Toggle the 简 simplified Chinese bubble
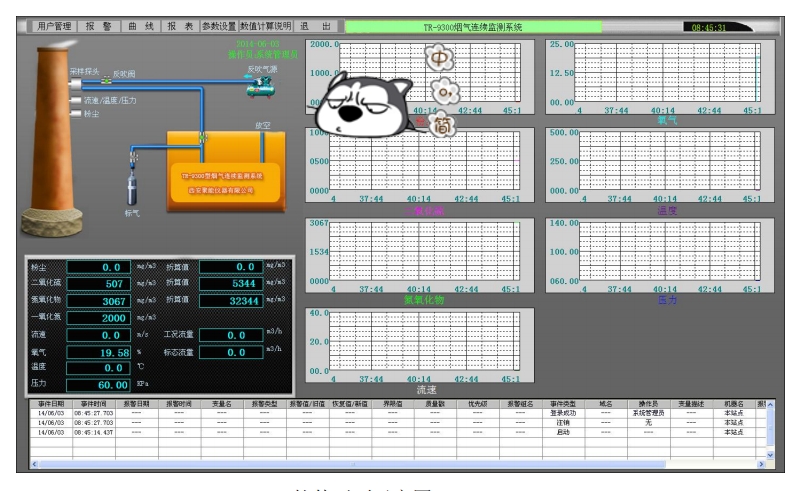 click(442, 126)
